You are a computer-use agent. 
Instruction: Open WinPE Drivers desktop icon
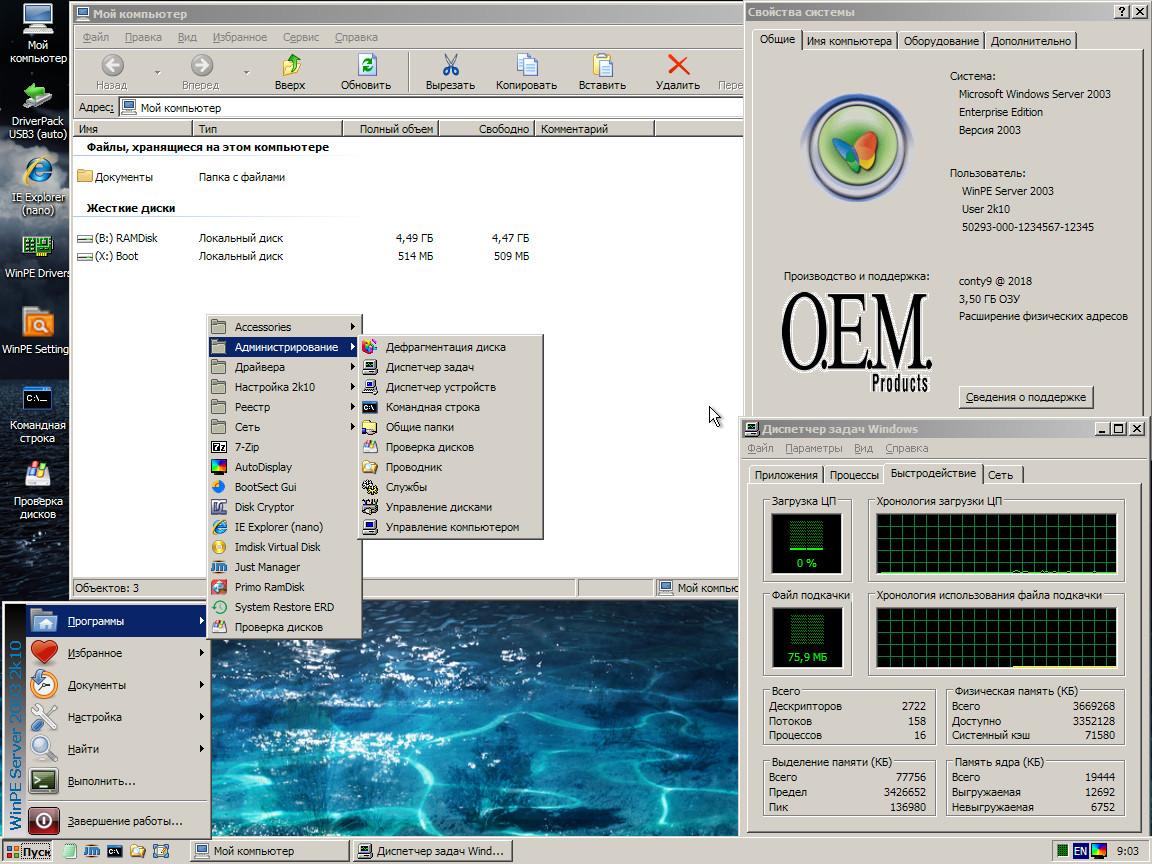(x=37, y=248)
